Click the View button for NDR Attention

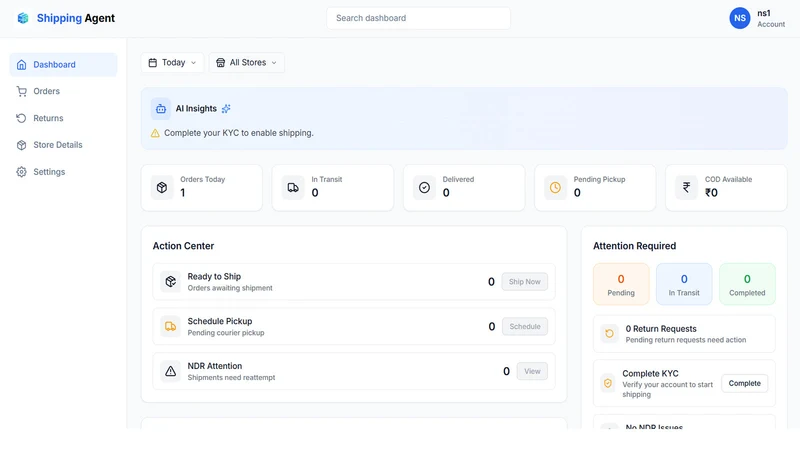(x=532, y=371)
